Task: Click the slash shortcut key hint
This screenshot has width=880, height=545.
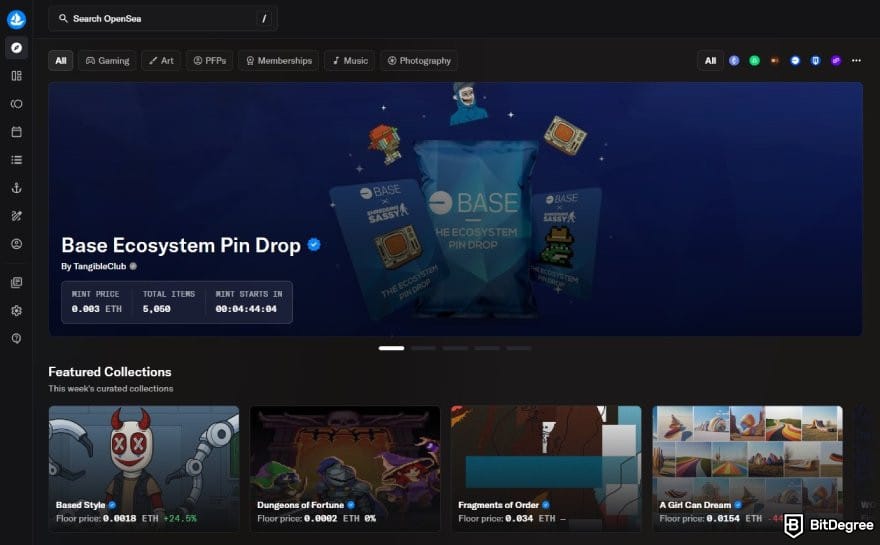Action: pyautogui.click(x=264, y=19)
